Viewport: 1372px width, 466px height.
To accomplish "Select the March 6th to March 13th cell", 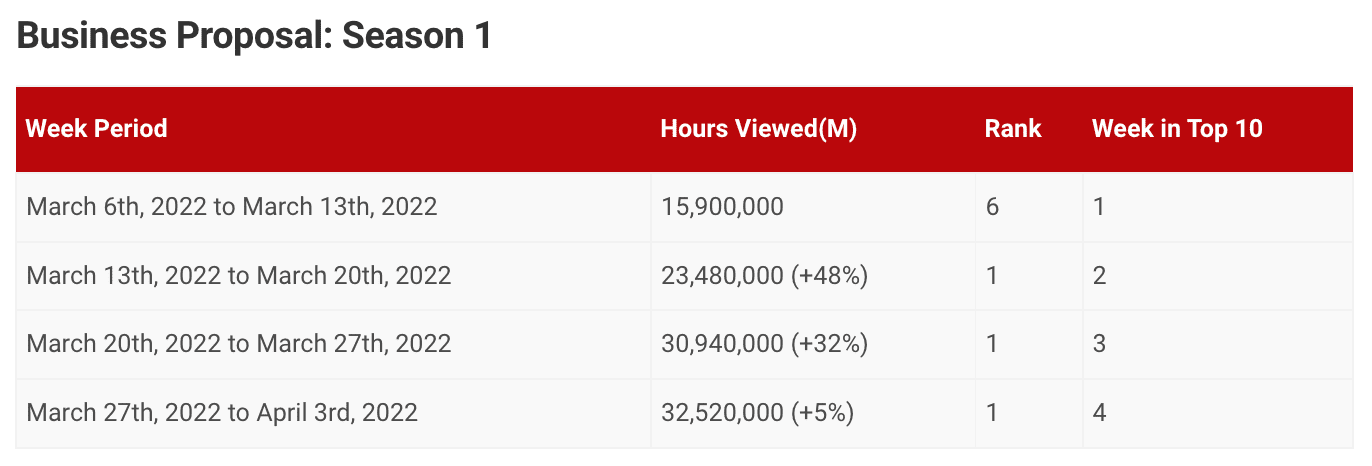I will 232,207.
